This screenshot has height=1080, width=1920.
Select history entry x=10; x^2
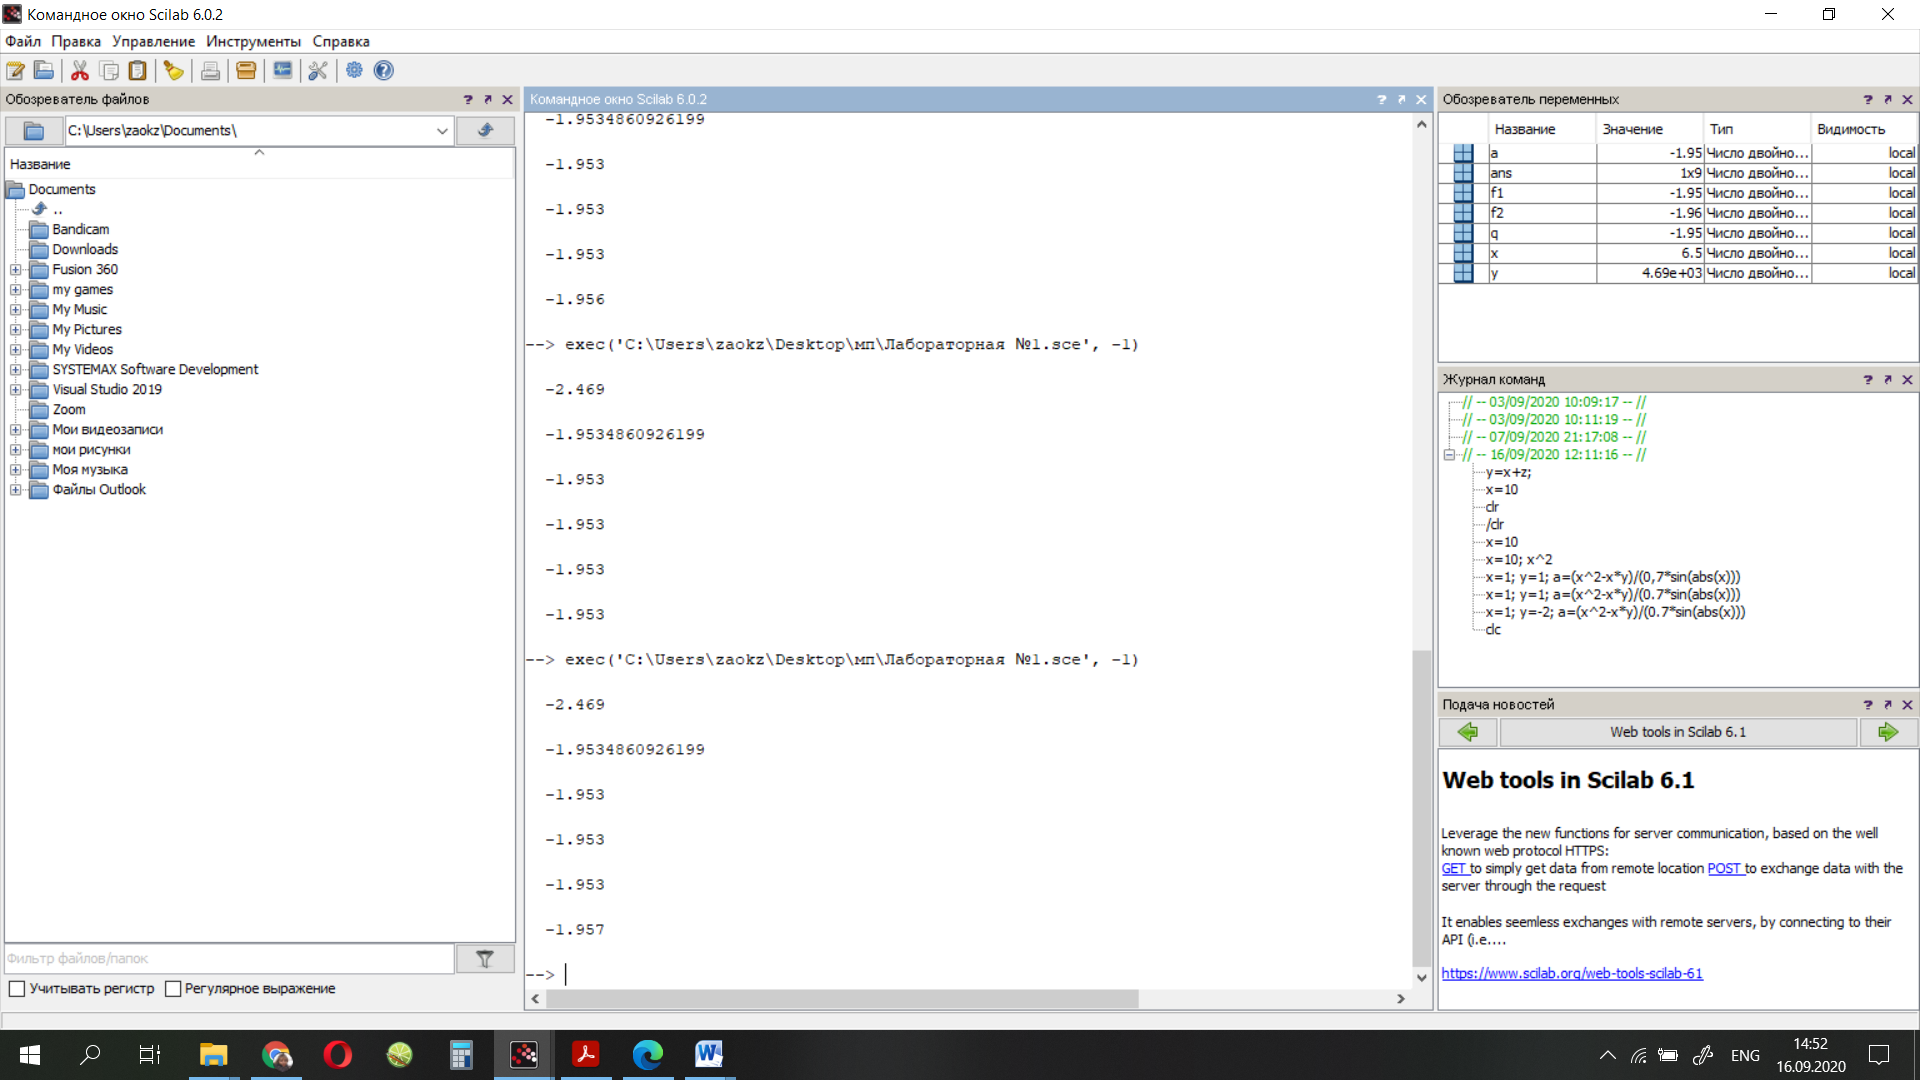(1519, 560)
